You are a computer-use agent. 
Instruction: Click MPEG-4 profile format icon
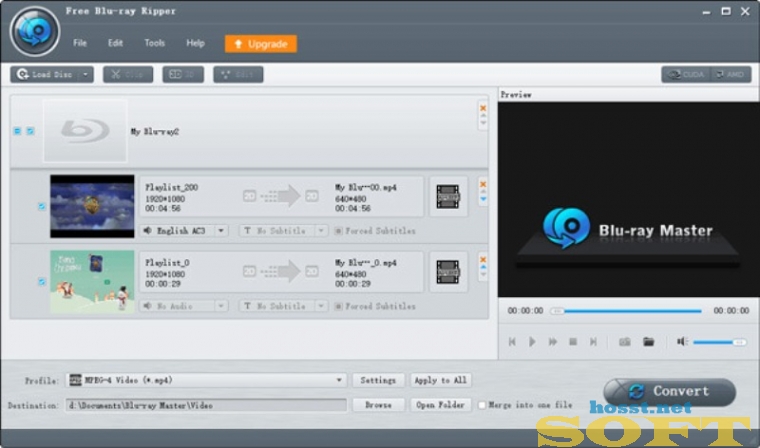[75, 380]
